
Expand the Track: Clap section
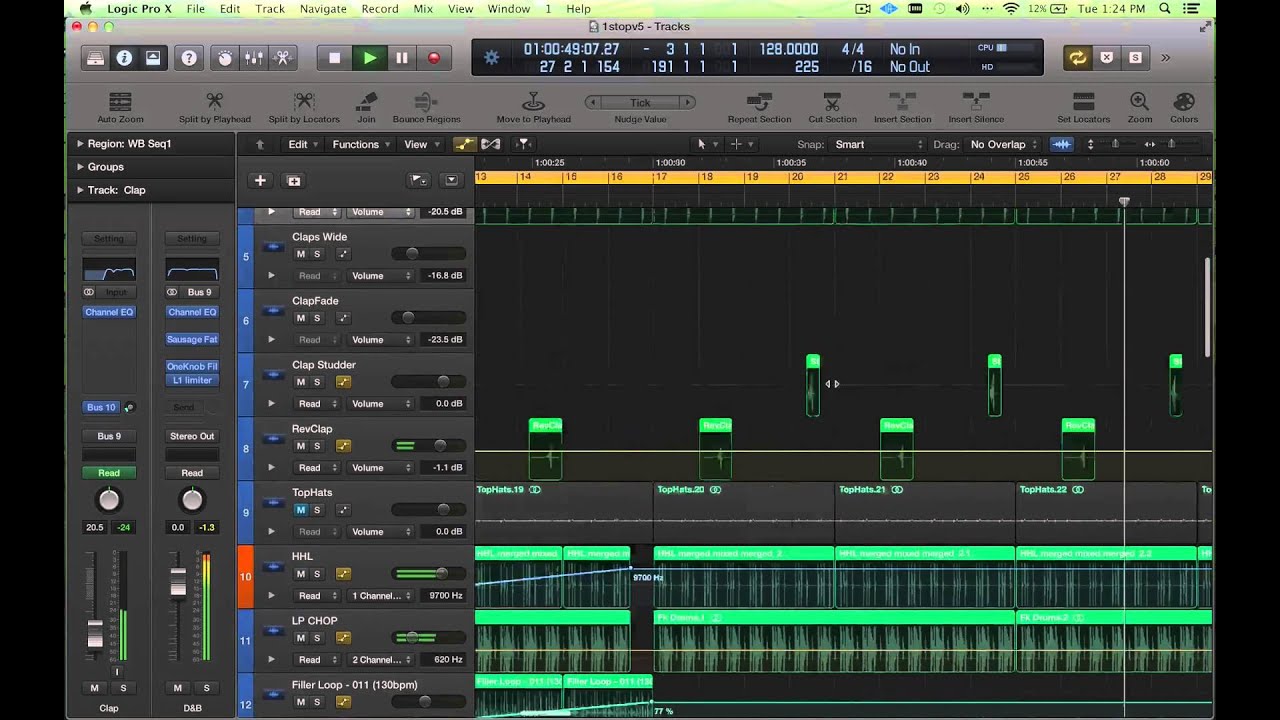80,190
